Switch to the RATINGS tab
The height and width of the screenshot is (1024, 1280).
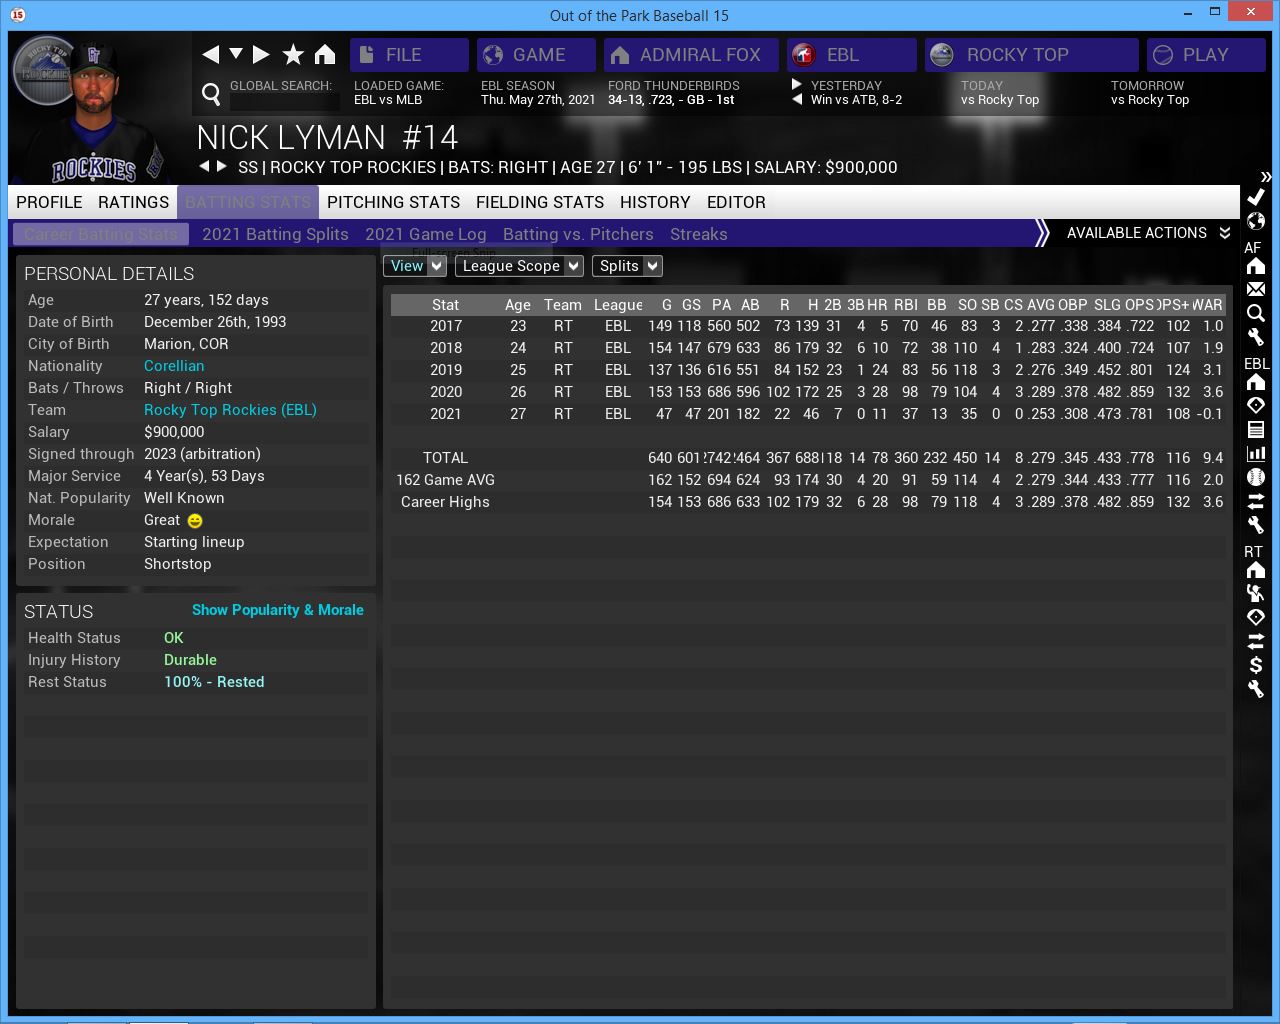[133, 202]
